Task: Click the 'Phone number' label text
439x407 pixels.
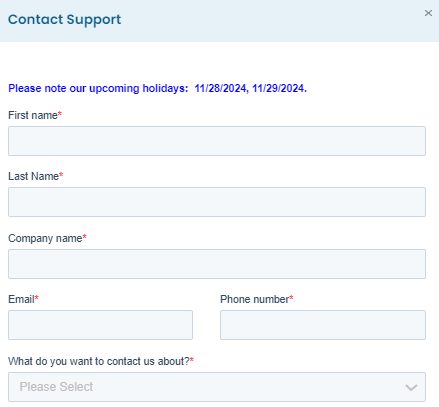Action: point(254,299)
